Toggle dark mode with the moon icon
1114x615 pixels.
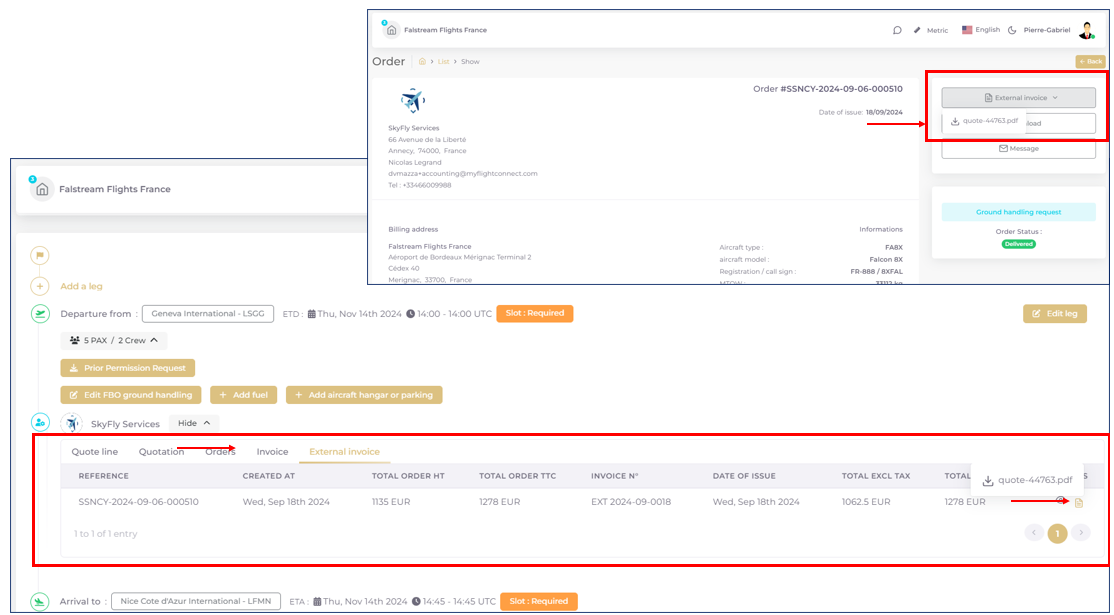(1012, 31)
